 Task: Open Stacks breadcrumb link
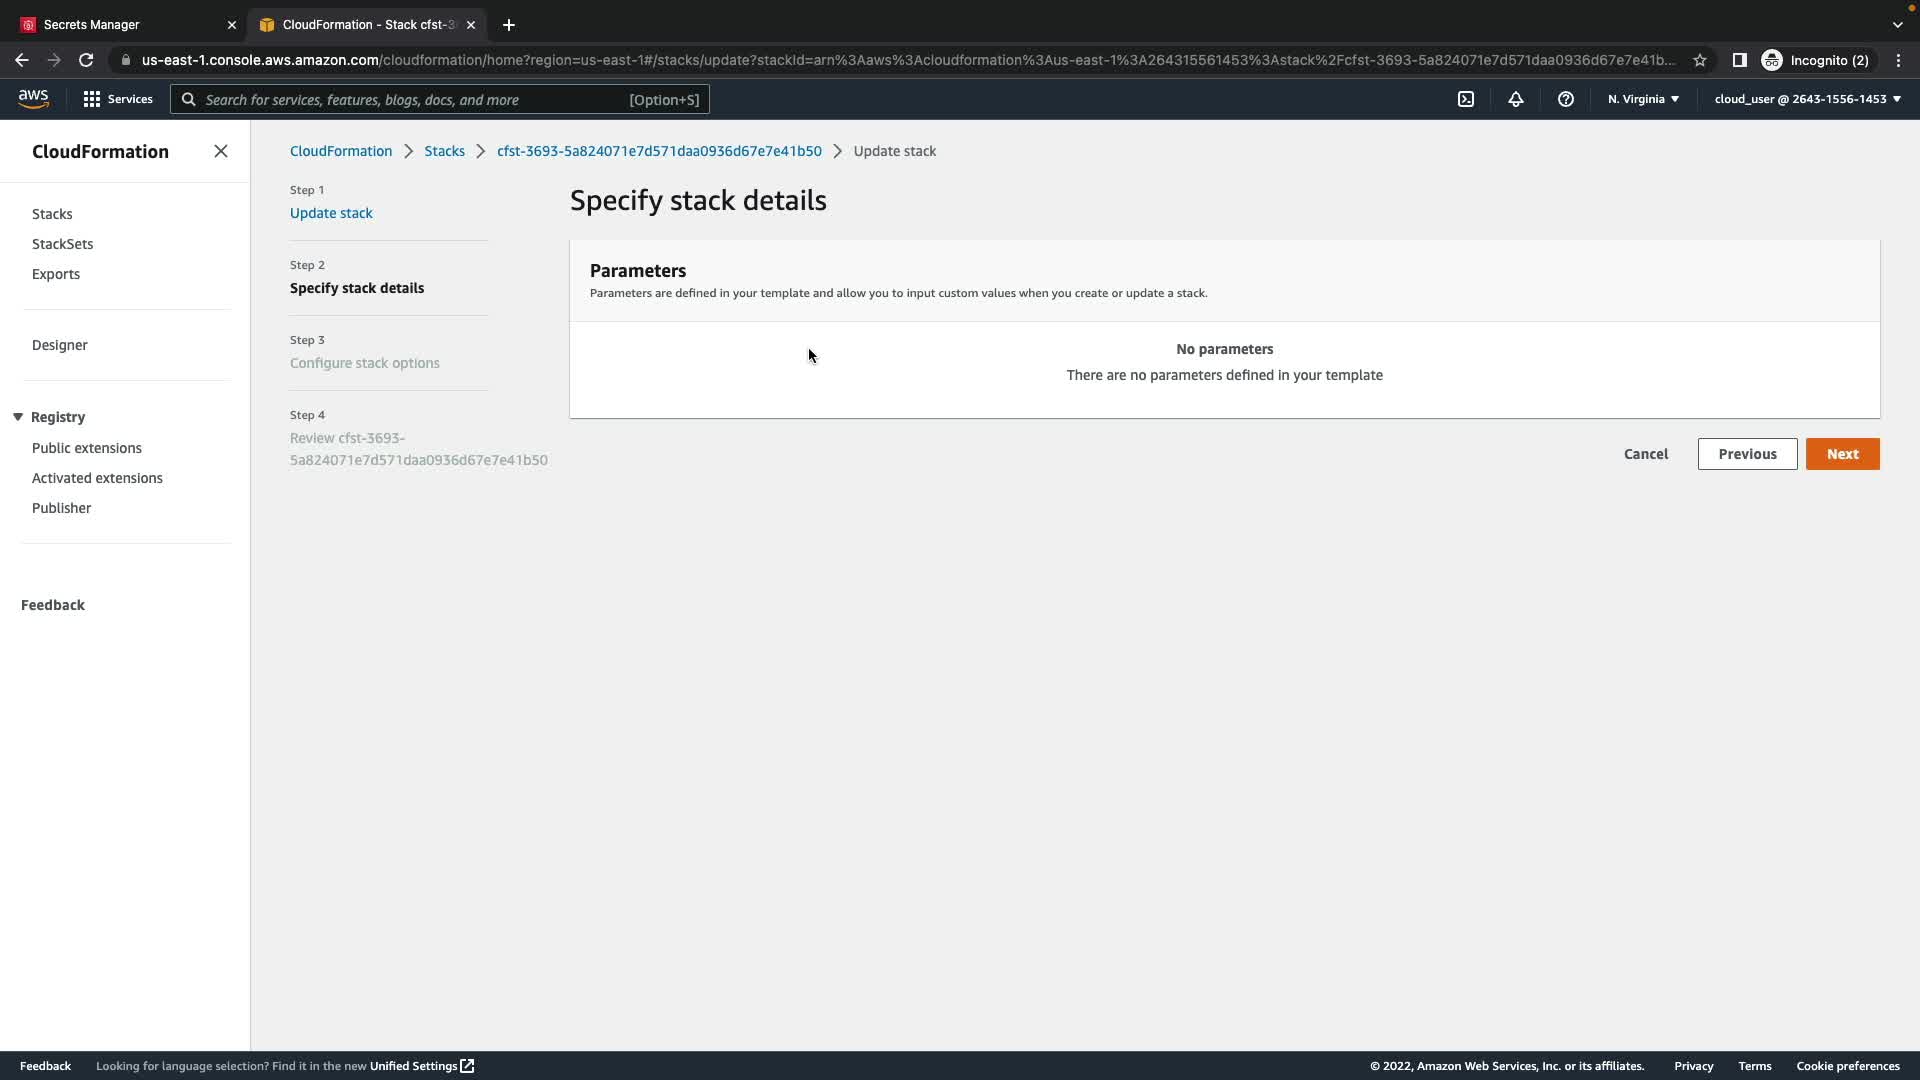[444, 151]
